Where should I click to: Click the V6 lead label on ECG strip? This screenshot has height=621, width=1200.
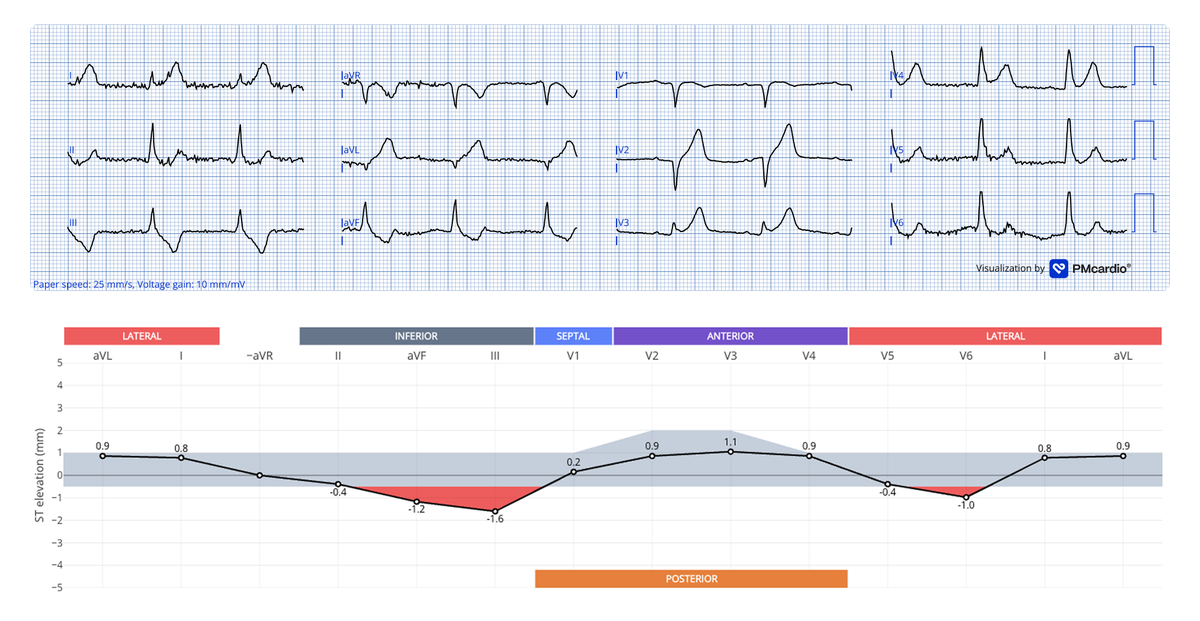click(898, 222)
